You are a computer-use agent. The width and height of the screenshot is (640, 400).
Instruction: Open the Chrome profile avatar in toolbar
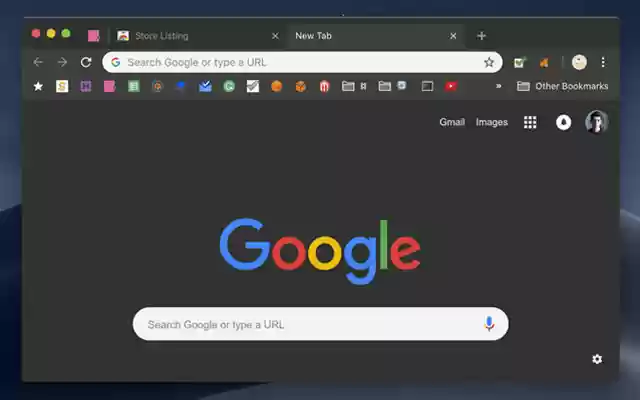(579, 62)
